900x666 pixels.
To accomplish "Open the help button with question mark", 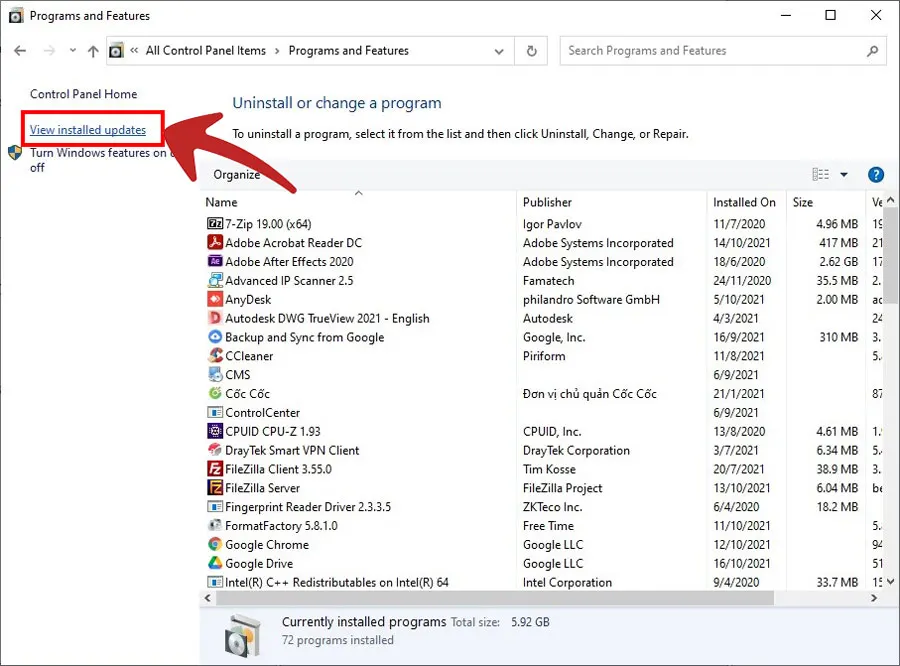I will click(876, 175).
